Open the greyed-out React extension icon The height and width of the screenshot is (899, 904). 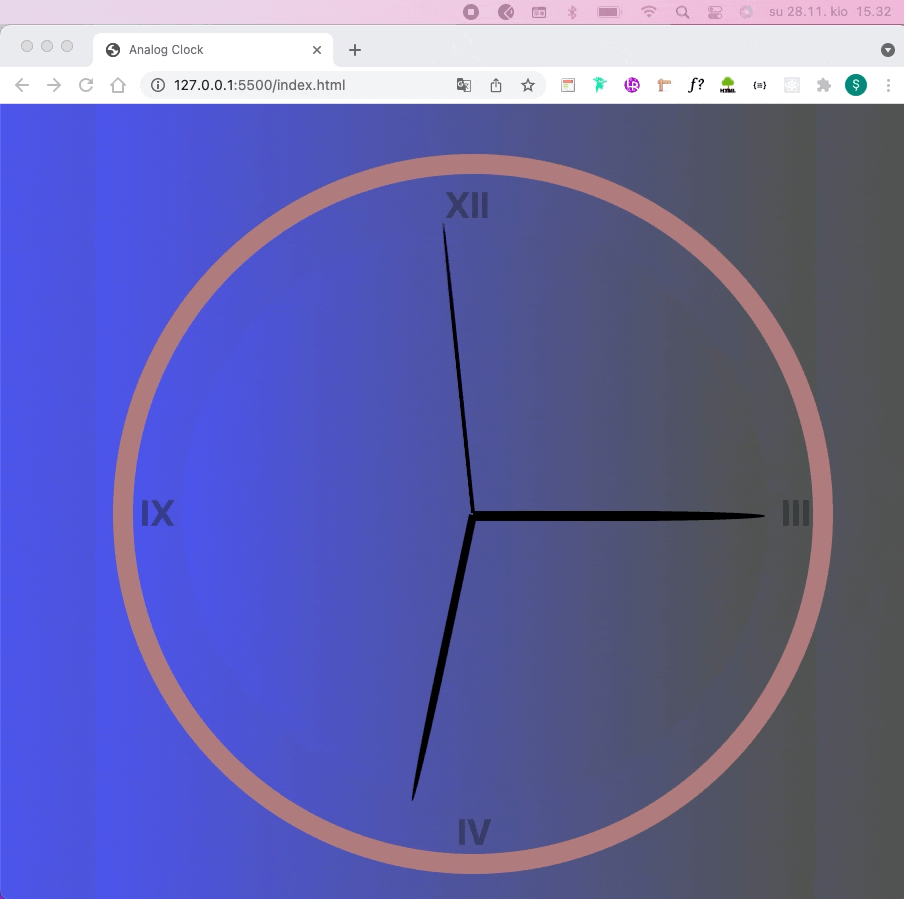792,85
